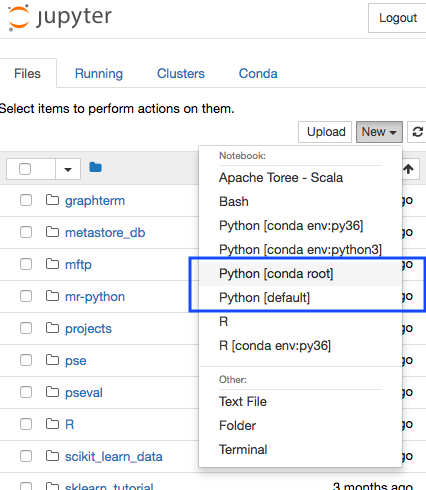This screenshot has width=426, height=490.
Task: Check the mr-python row checkbox
Action: (x=26, y=296)
